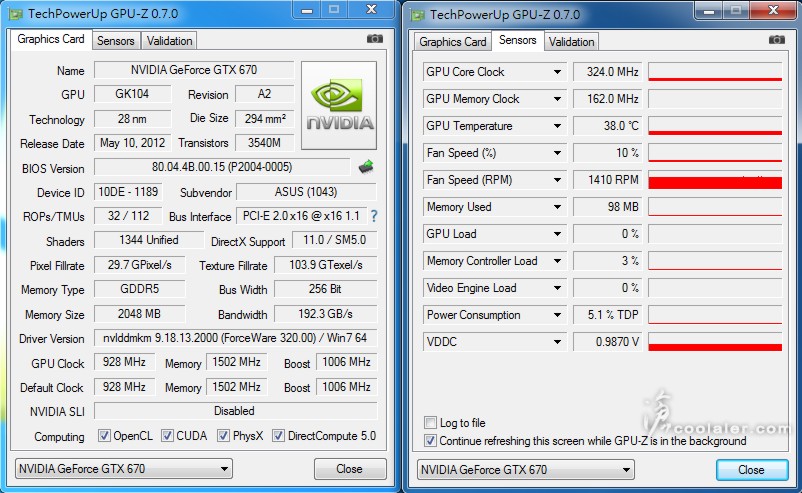Open Memory Used sensor dropdown
802x493 pixels.
click(557, 207)
